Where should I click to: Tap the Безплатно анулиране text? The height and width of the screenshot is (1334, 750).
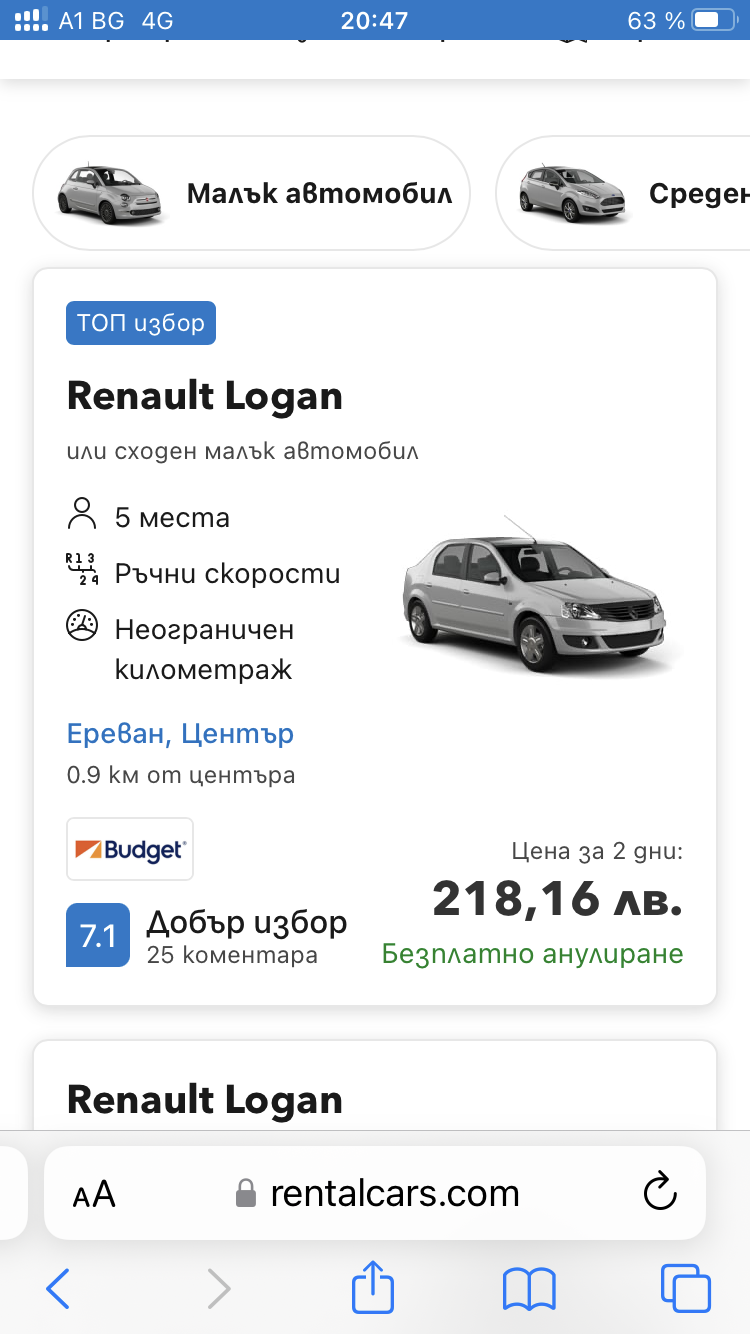pyautogui.click(x=532, y=954)
